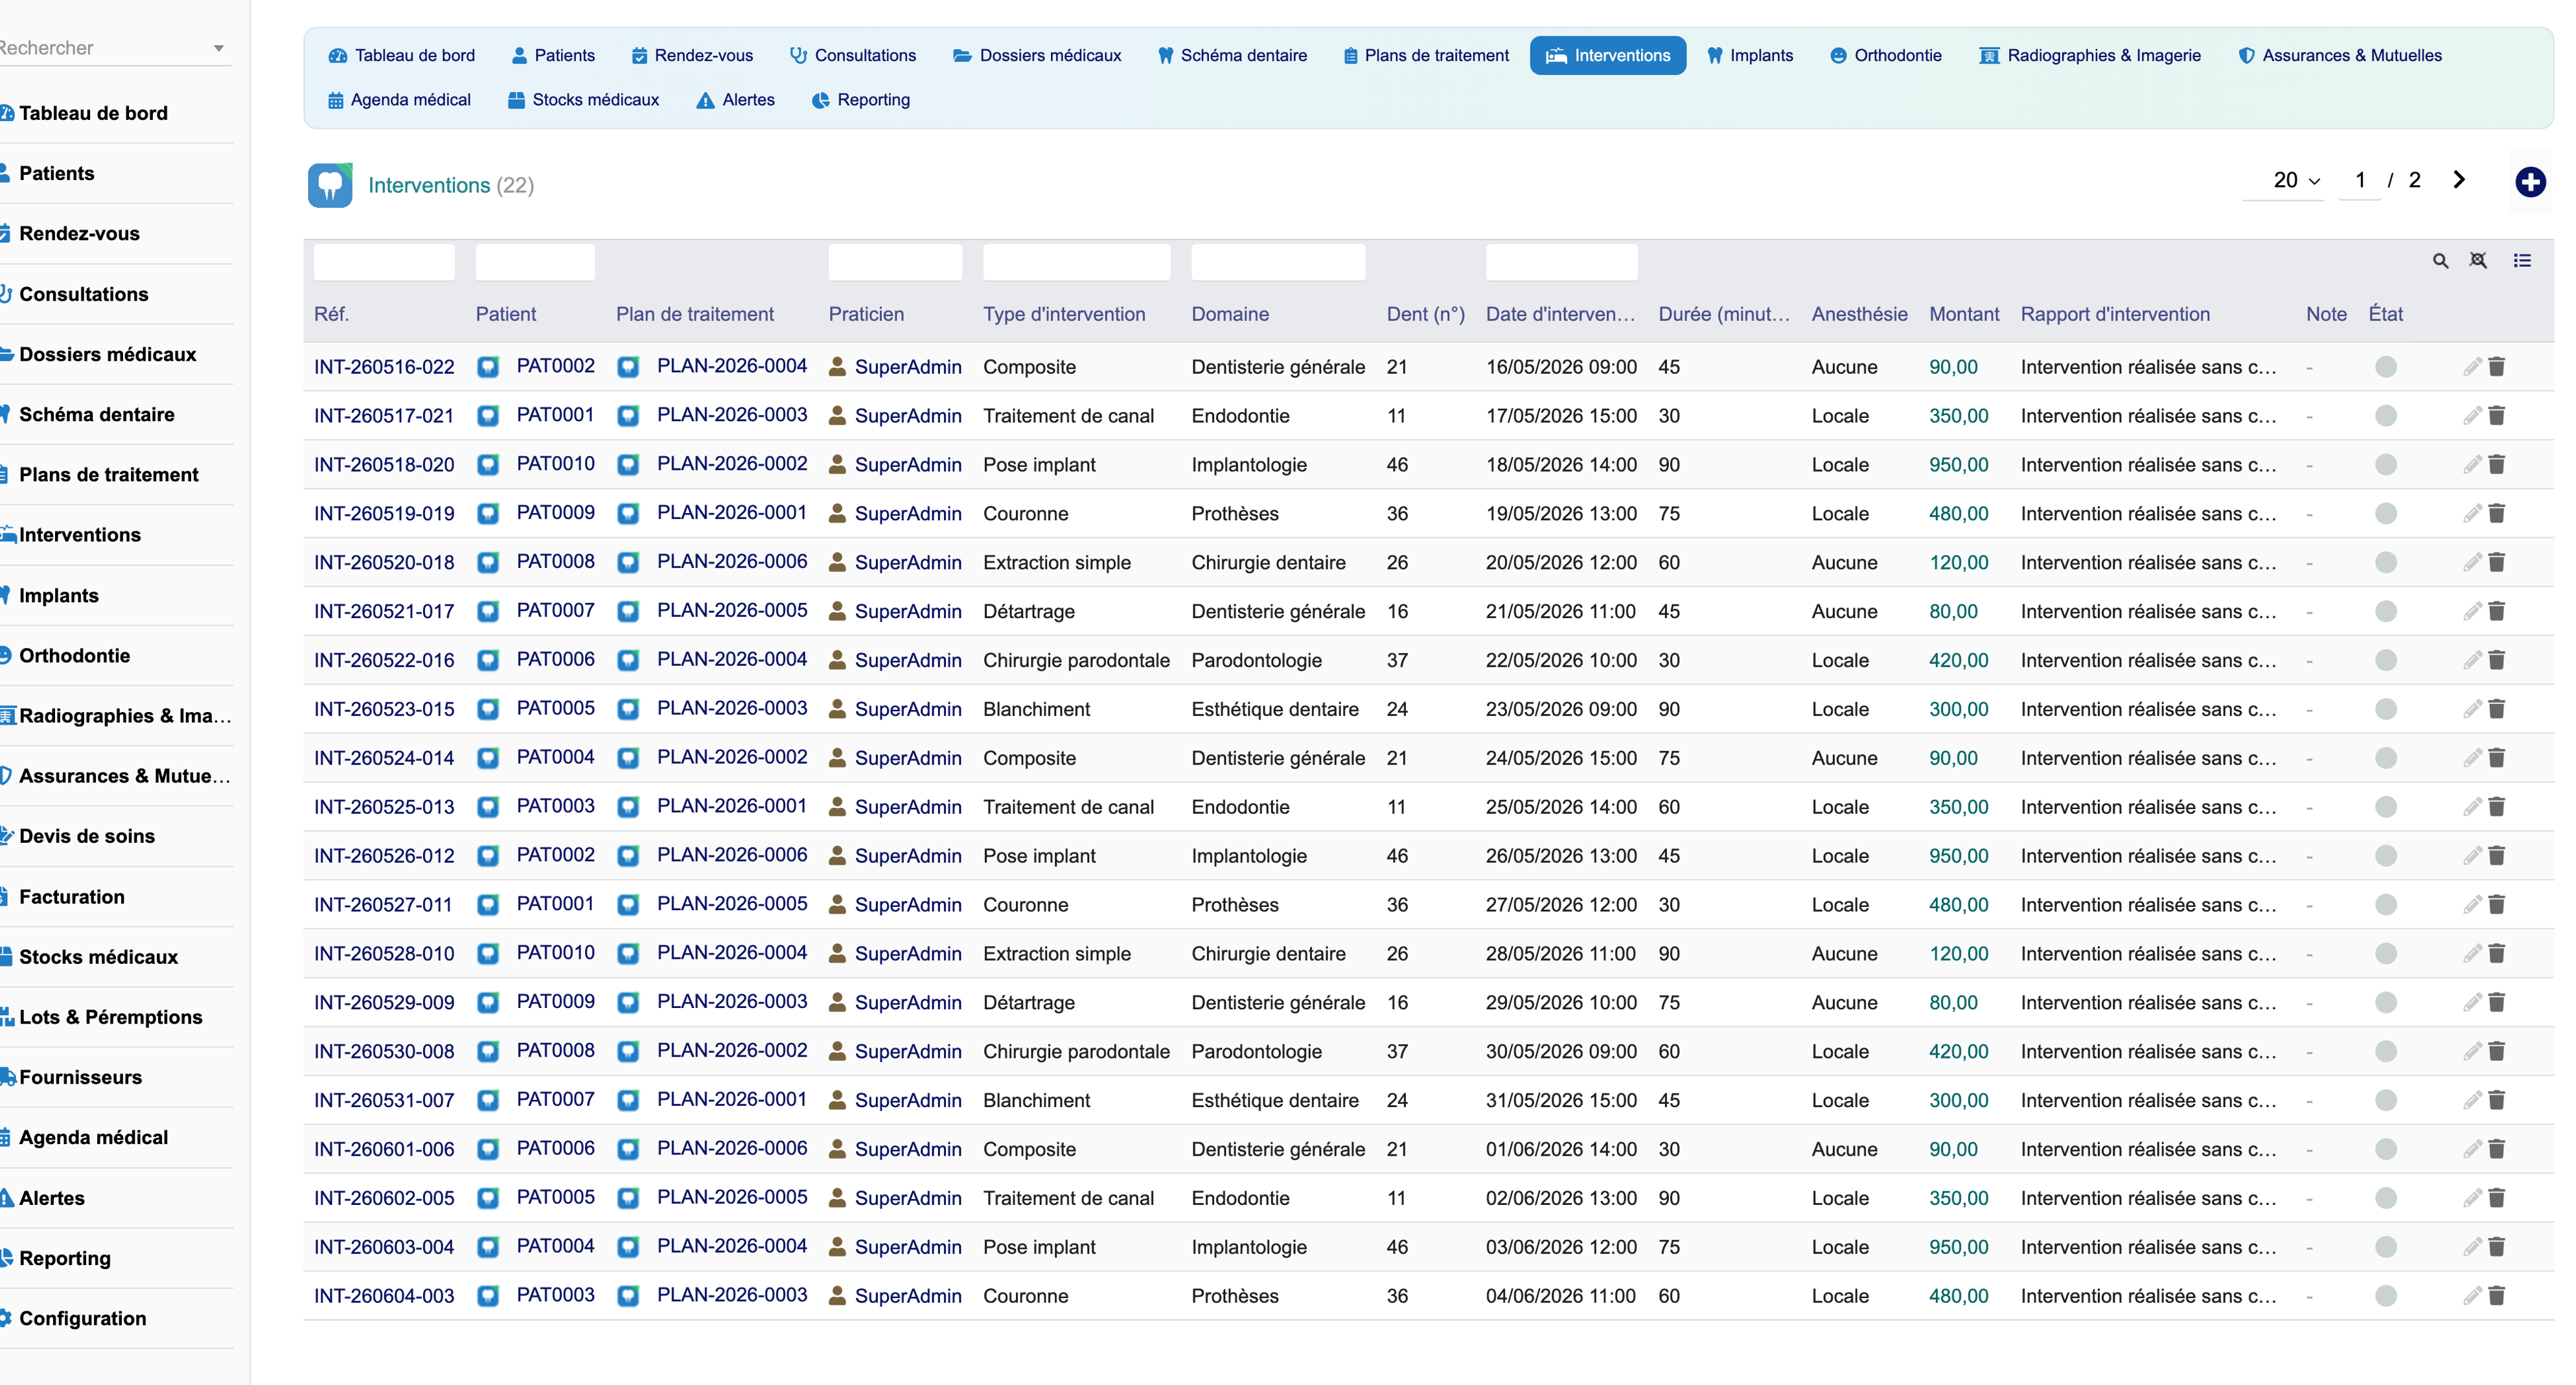Click the plan icon next to PLAN-2026-0003 in row INT-260517-021
The image size is (2576, 1385).
(x=628, y=416)
